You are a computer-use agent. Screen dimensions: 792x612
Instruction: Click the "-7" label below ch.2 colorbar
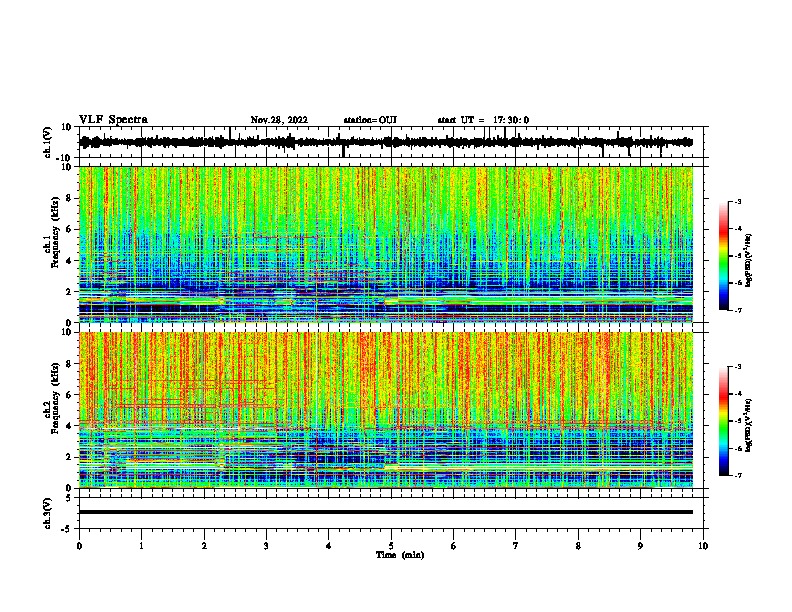pyautogui.click(x=737, y=475)
